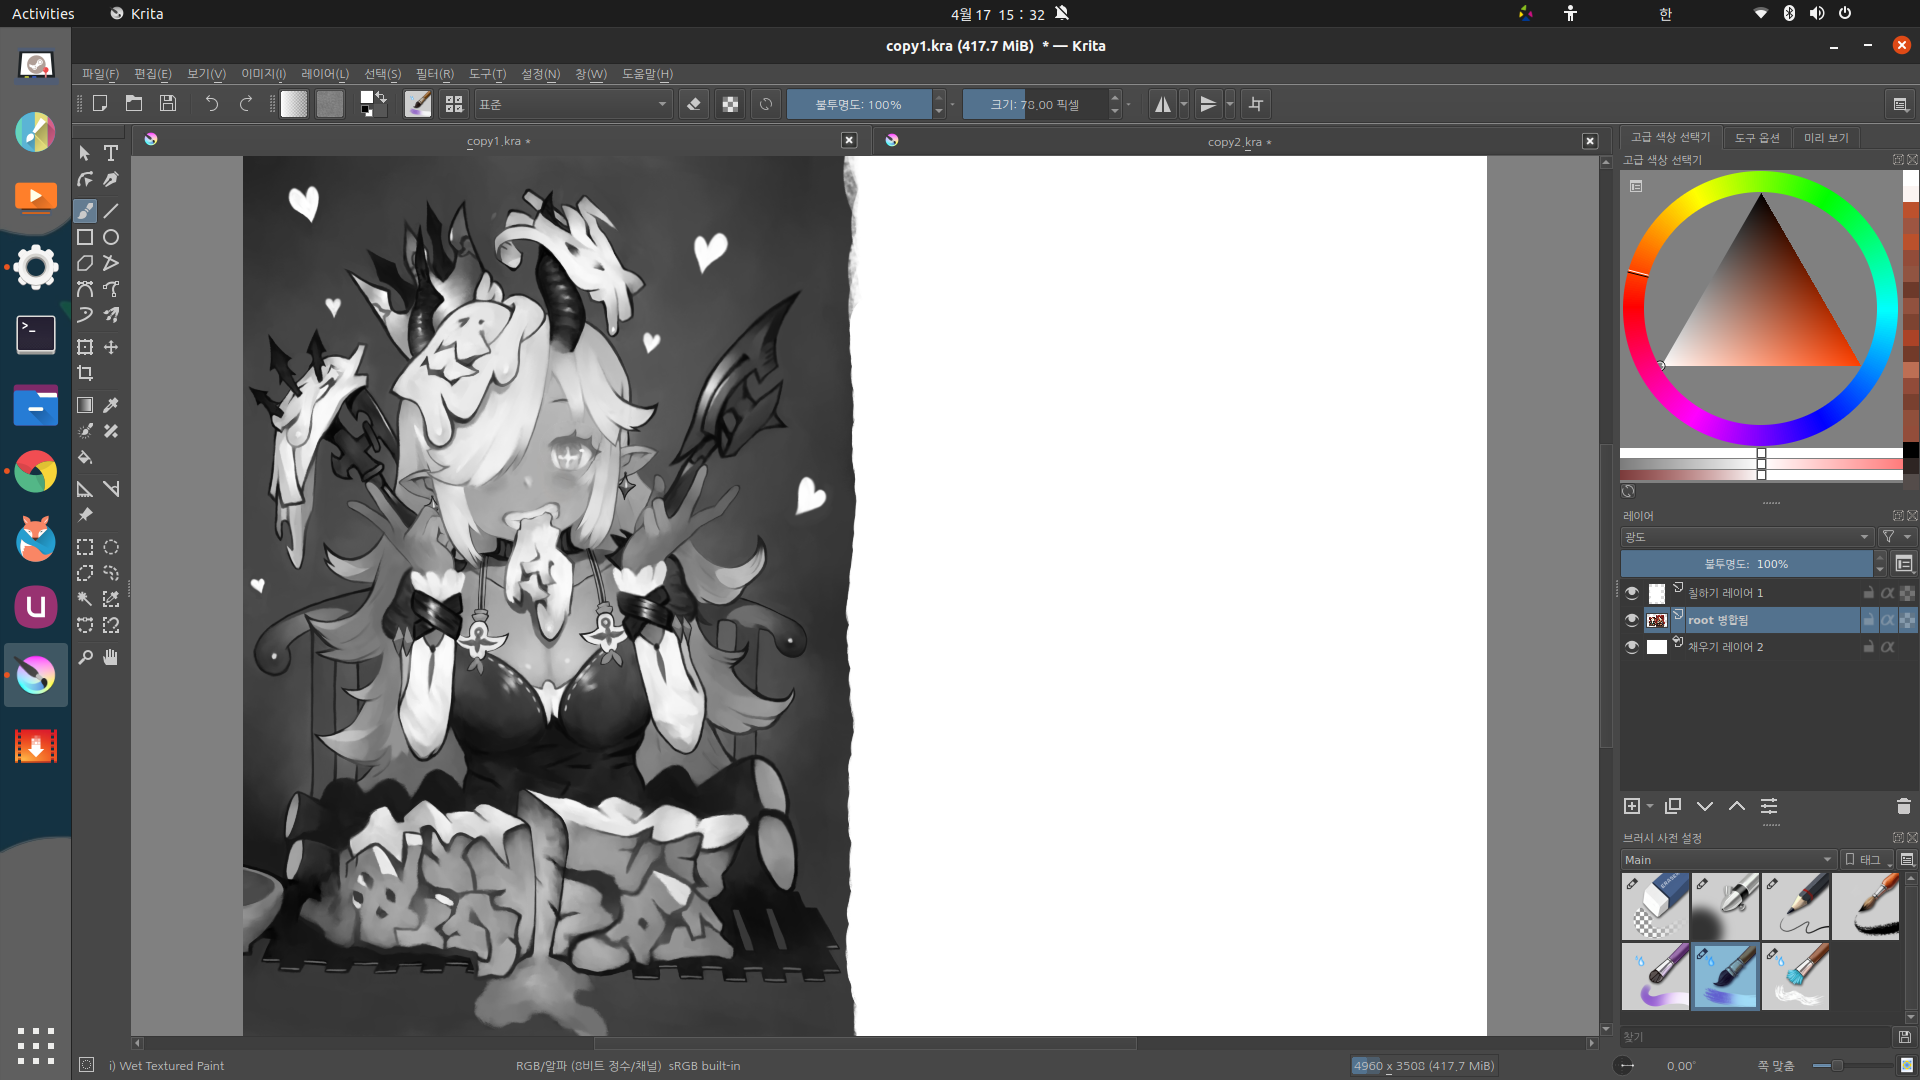
Task: Open the 쪽 맞춤 zoom dropdown
Action: 1775,1066
